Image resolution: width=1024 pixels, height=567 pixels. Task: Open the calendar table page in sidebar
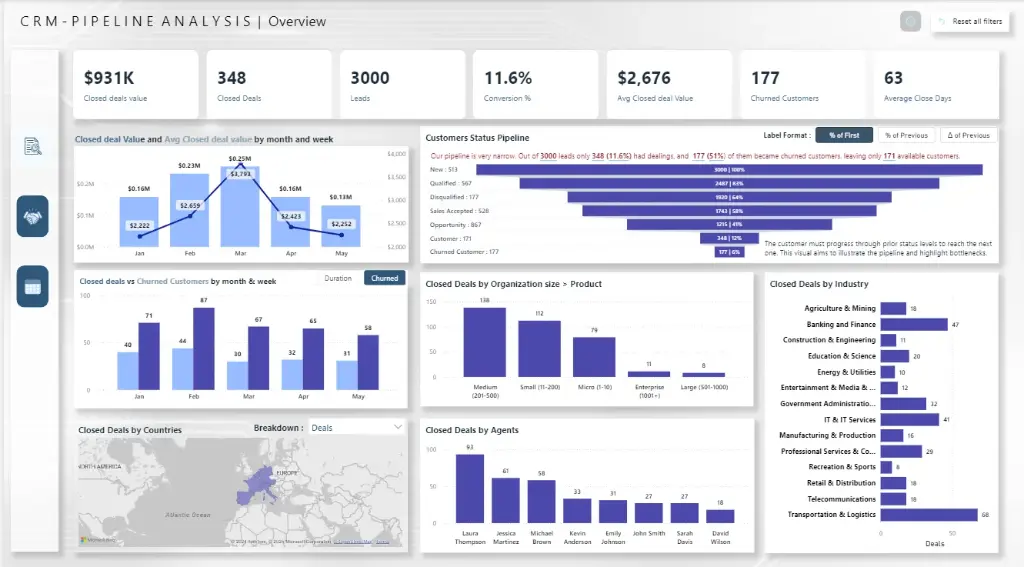pyautogui.click(x=33, y=286)
